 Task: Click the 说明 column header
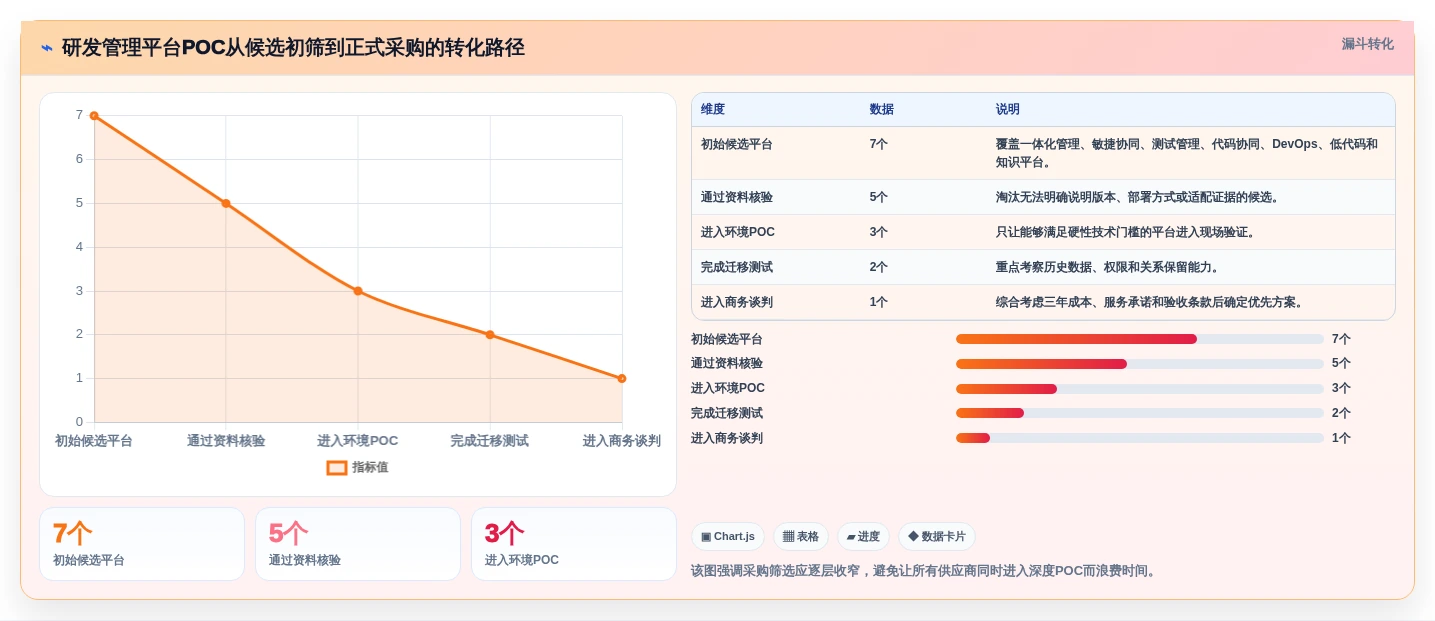pyautogui.click(x=1008, y=109)
